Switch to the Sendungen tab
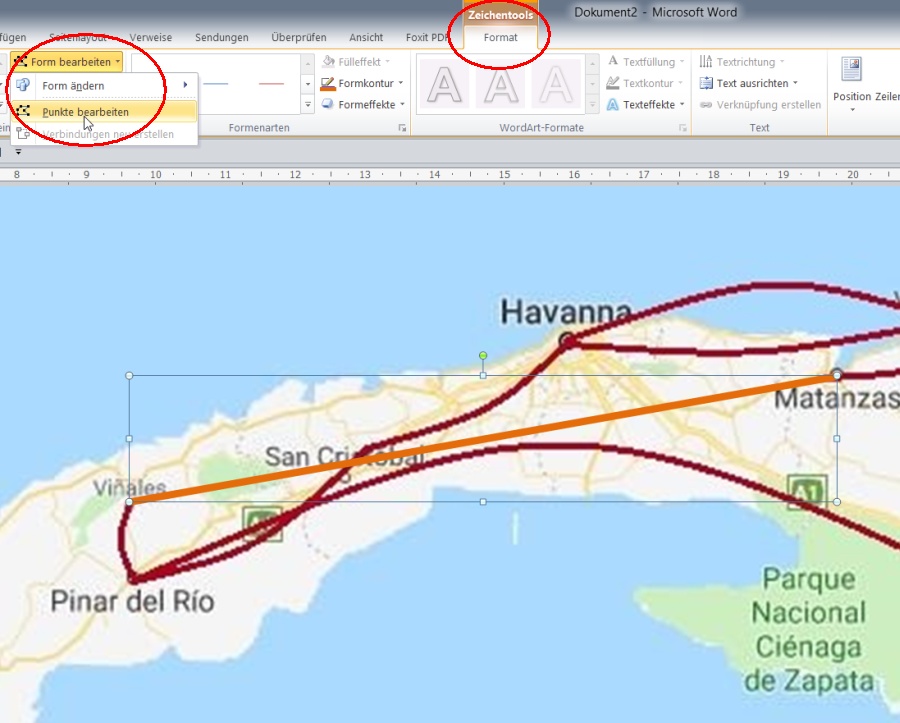The width and height of the screenshot is (900, 723). click(x=222, y=37)
